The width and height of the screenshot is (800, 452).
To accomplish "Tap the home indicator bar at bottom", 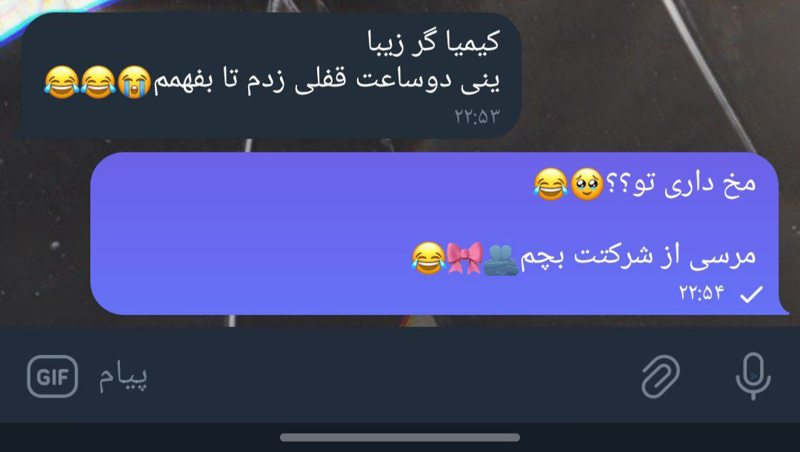I will (400, 437).
